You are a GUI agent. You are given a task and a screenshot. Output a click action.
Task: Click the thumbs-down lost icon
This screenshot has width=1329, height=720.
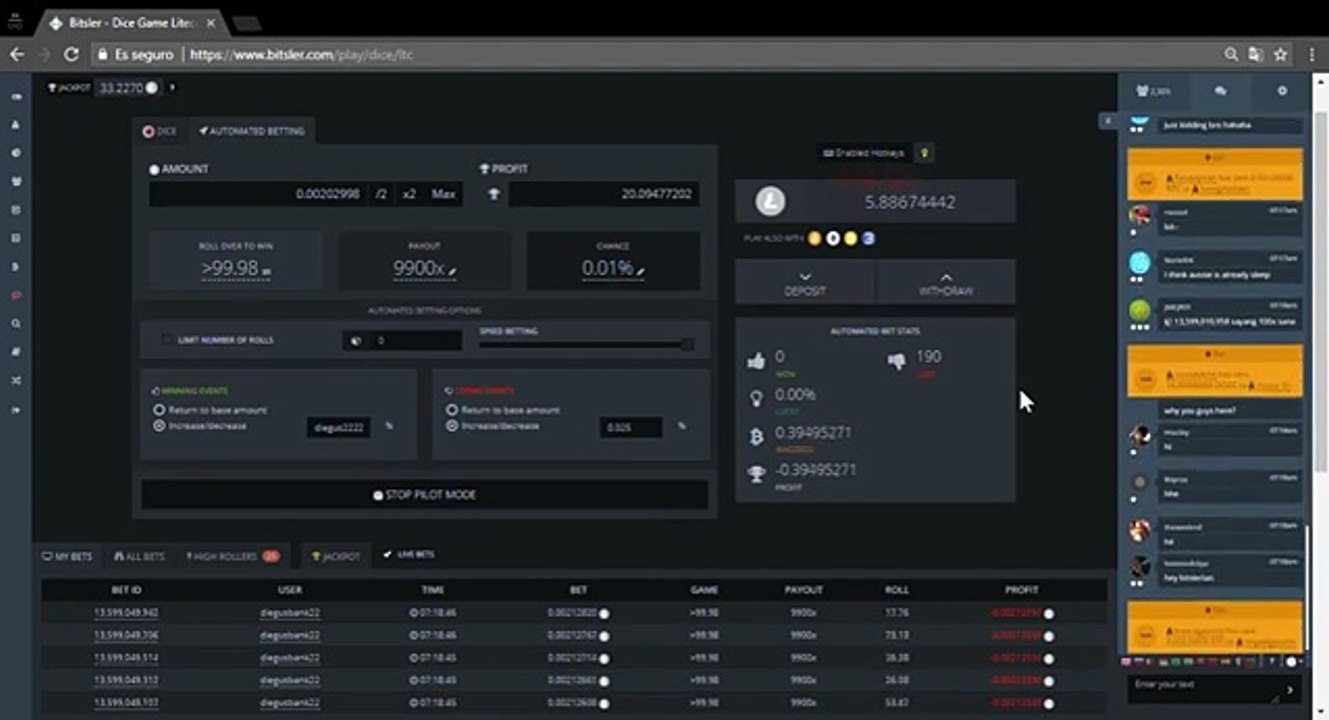pos(896,361)
